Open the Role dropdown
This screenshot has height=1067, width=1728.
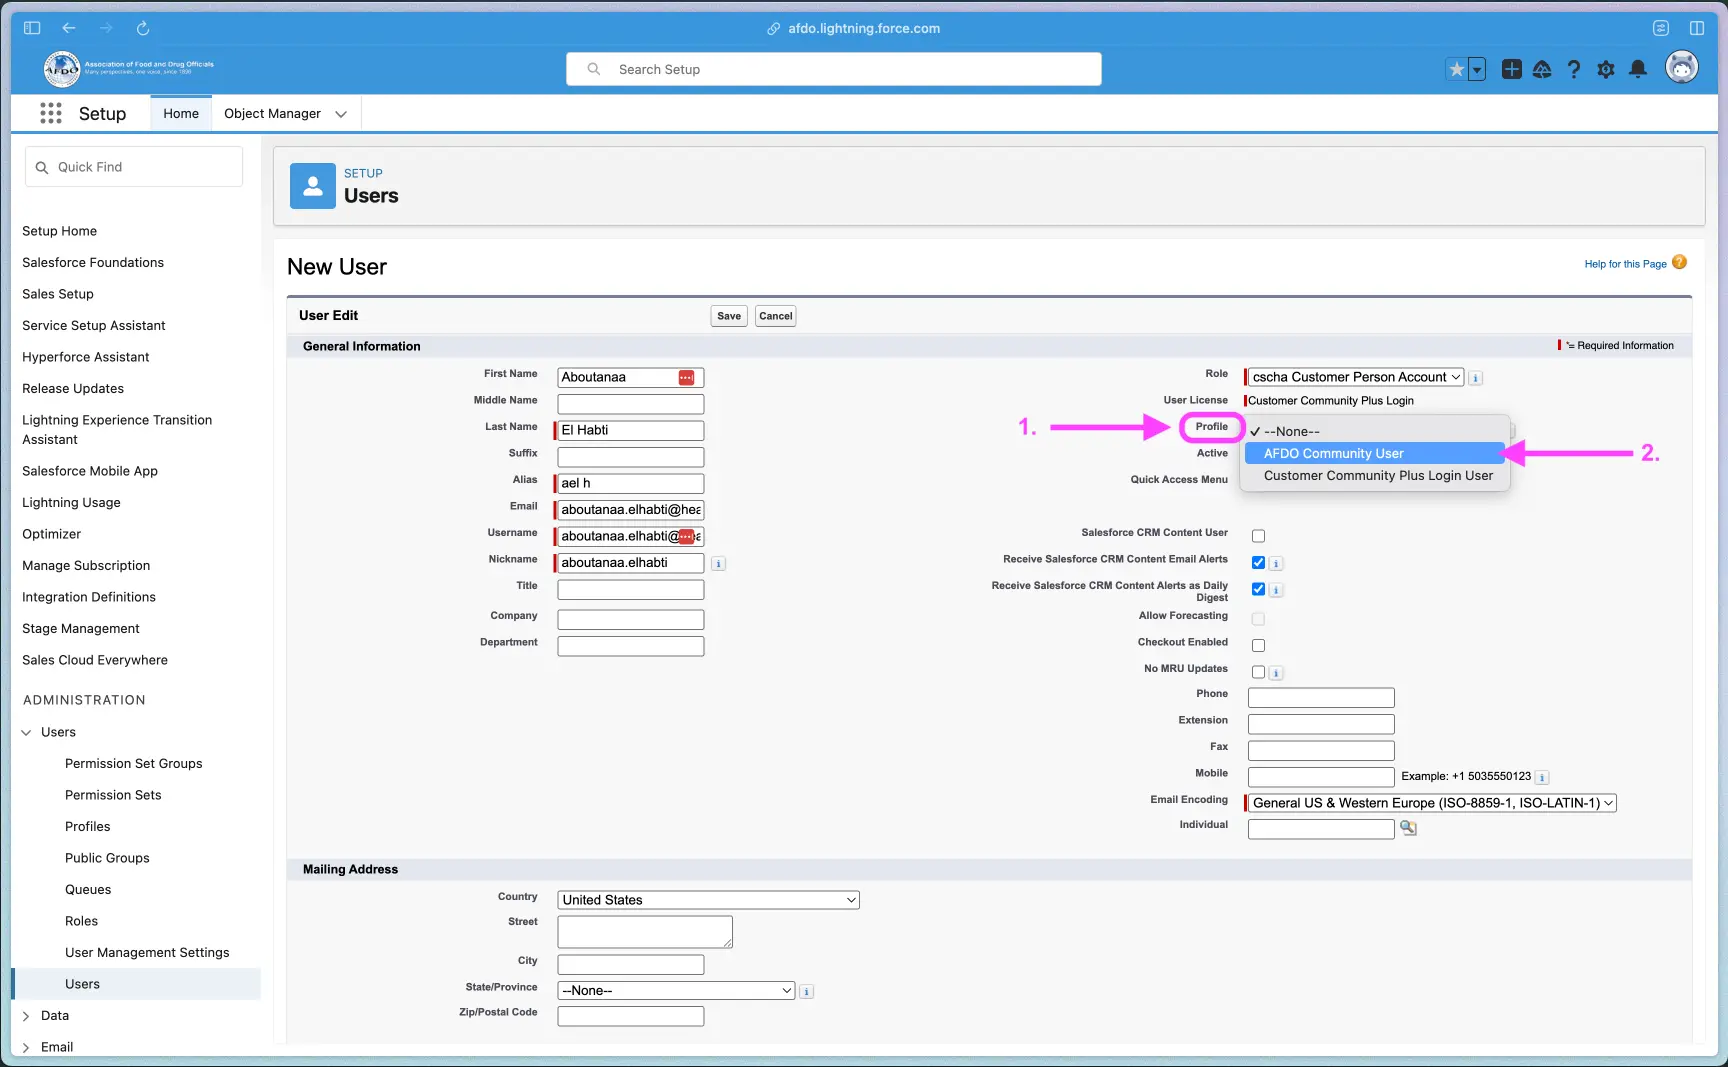point(1353,377)
